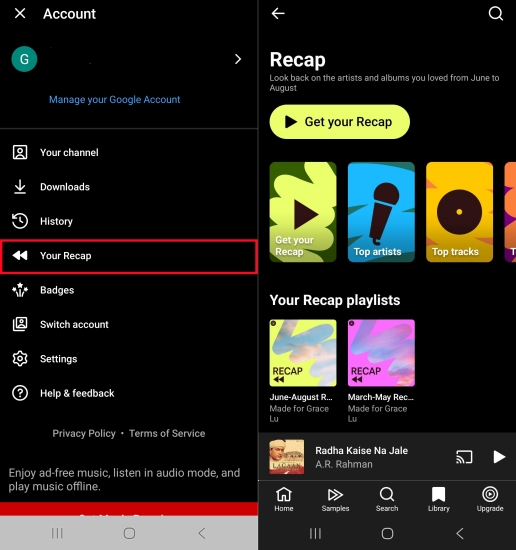
Task: Open the green Get your Recap card
Action: pyautogui.click(x=303, y=212)
